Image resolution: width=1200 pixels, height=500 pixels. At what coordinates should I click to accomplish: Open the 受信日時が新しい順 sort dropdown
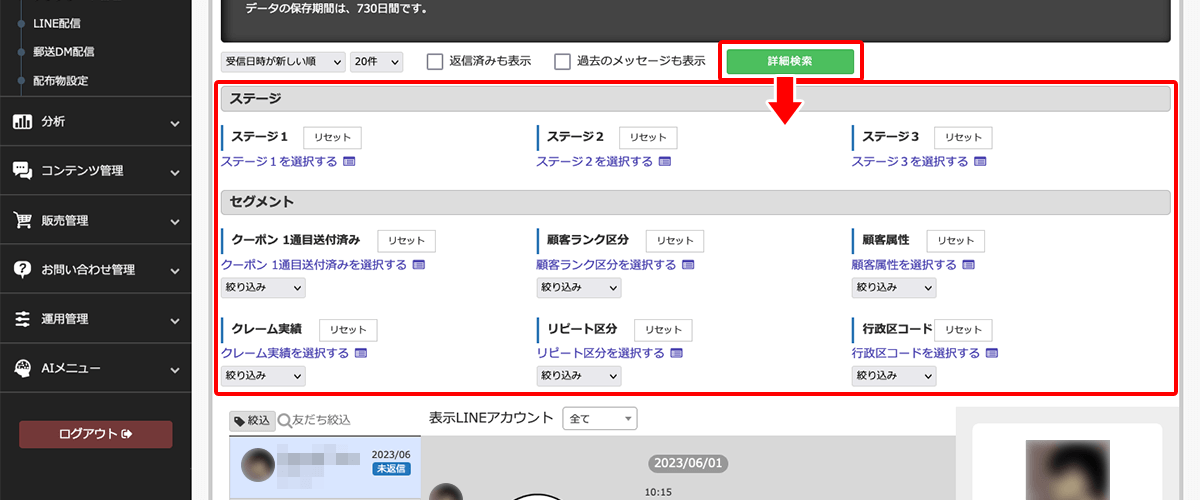click(283, 62)
